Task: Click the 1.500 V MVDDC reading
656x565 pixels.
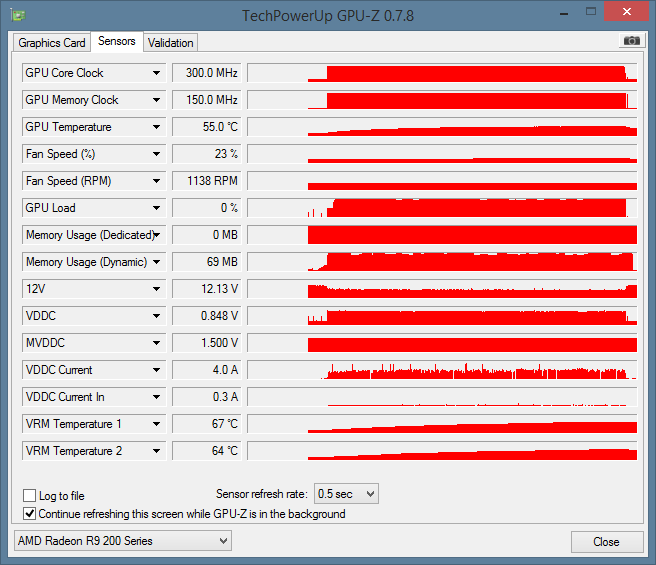Action: 207,343
